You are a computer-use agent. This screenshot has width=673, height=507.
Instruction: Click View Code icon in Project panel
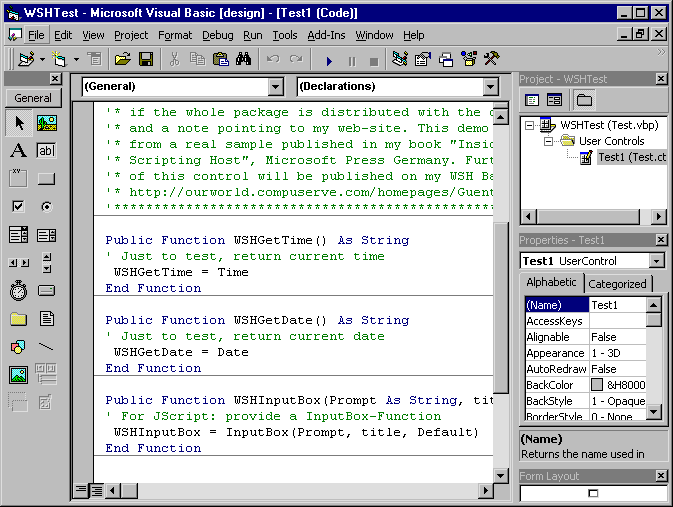[532, 100]
